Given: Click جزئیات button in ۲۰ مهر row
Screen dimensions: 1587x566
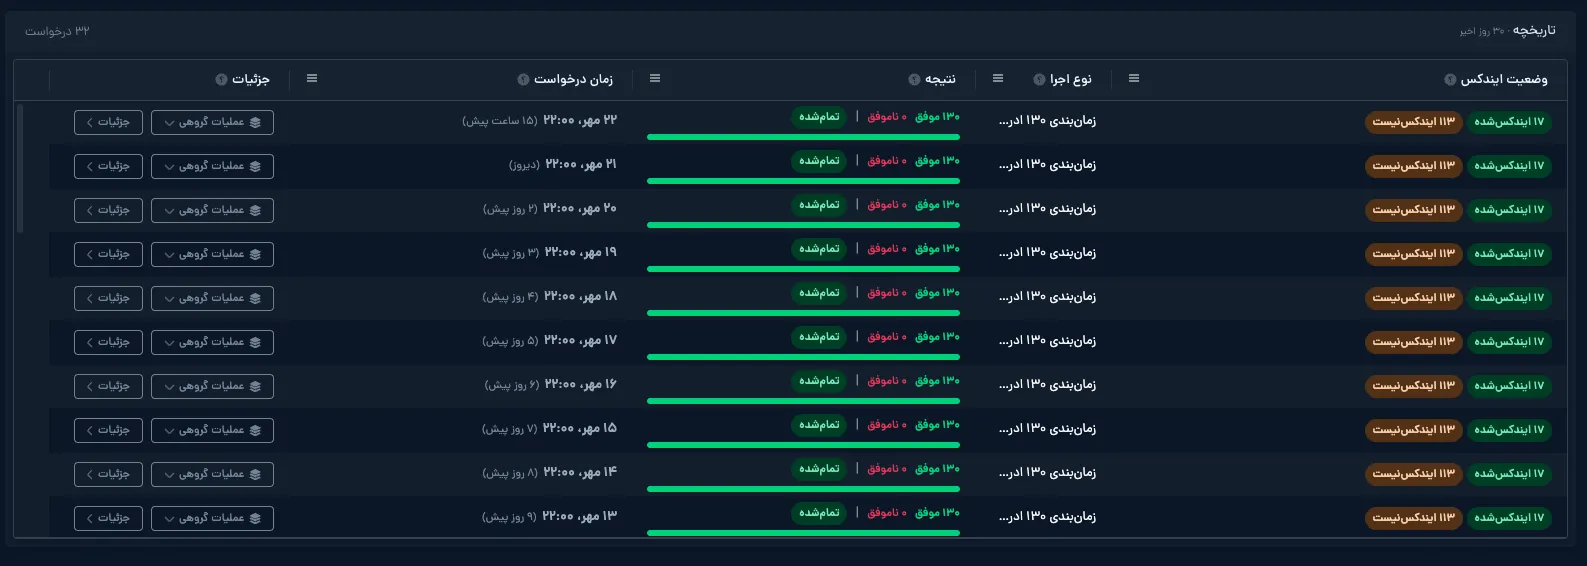Looking at the screenshot, I should [x=108, y=210].
